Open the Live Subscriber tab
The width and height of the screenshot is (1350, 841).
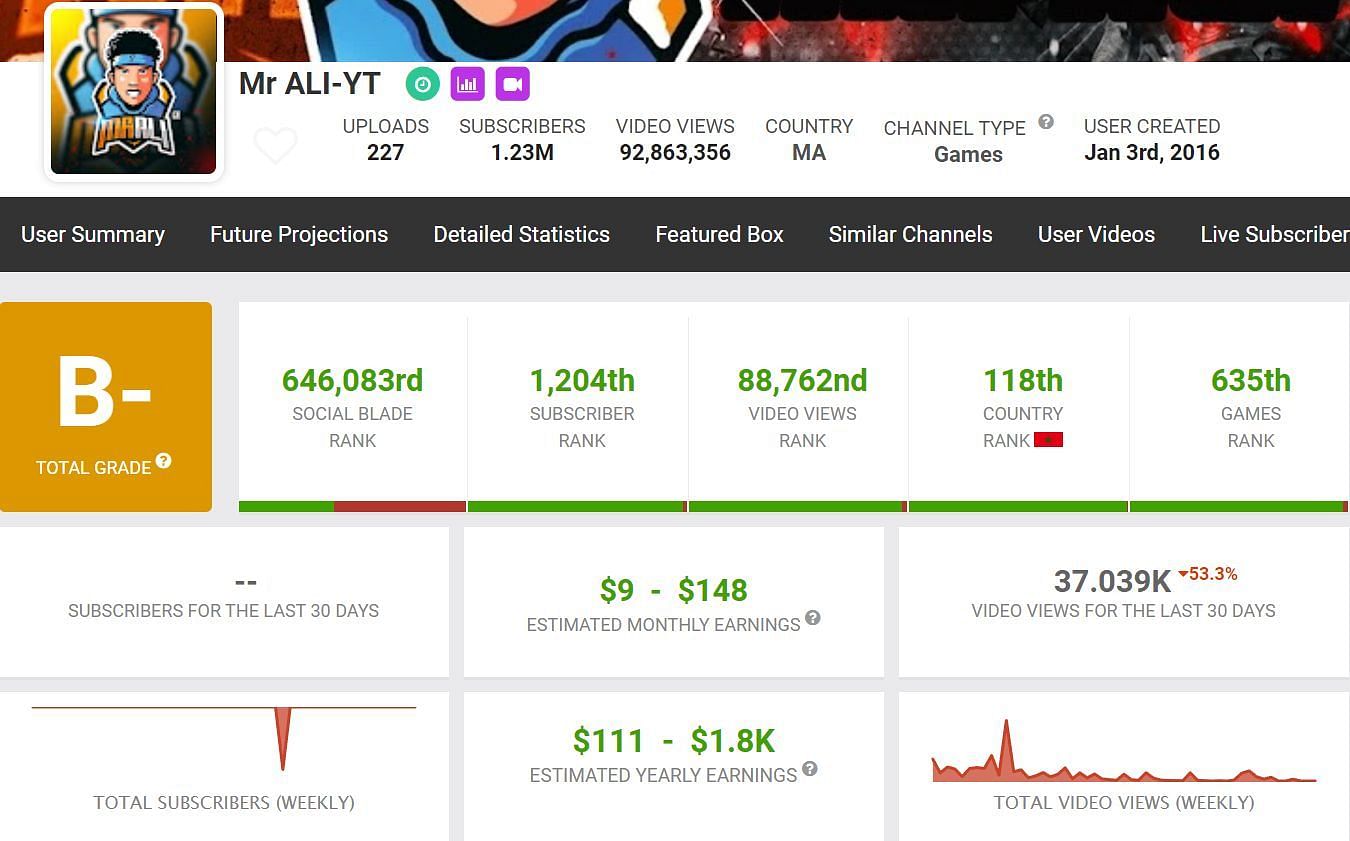(x=1275, y=234)
